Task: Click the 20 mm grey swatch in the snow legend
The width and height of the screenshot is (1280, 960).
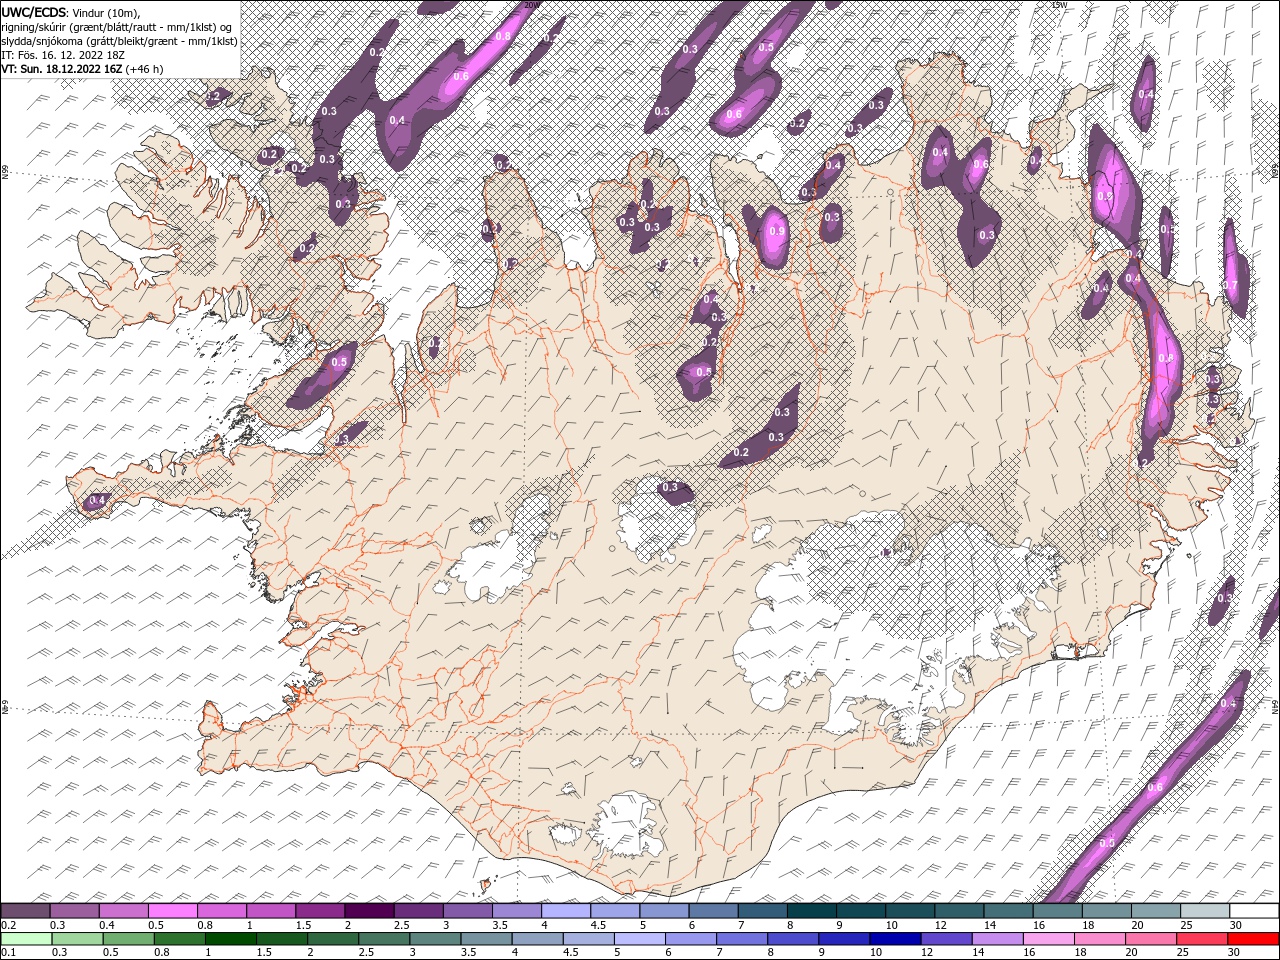Action: [x=1156, y=911]
